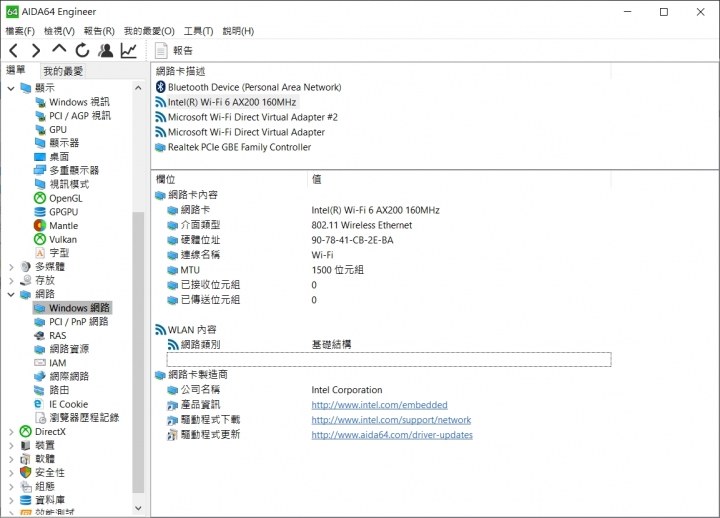
Task: Expand the 資料庫 database tree node
Action: [x=11, y=501]
